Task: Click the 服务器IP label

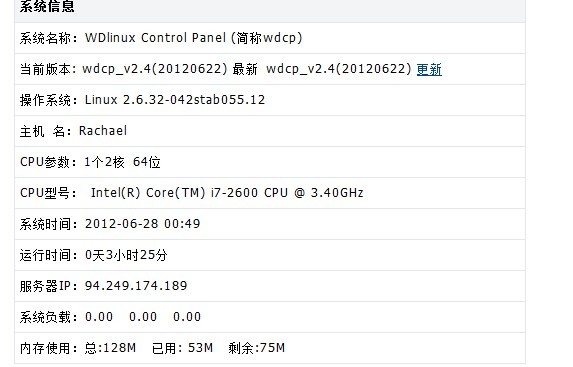Action: (45, 286)
